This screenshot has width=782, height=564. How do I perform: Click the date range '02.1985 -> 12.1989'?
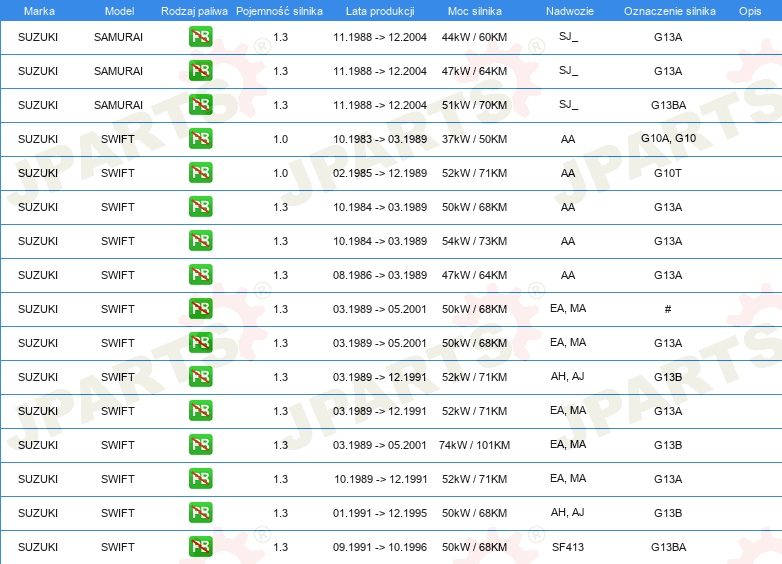380,173
